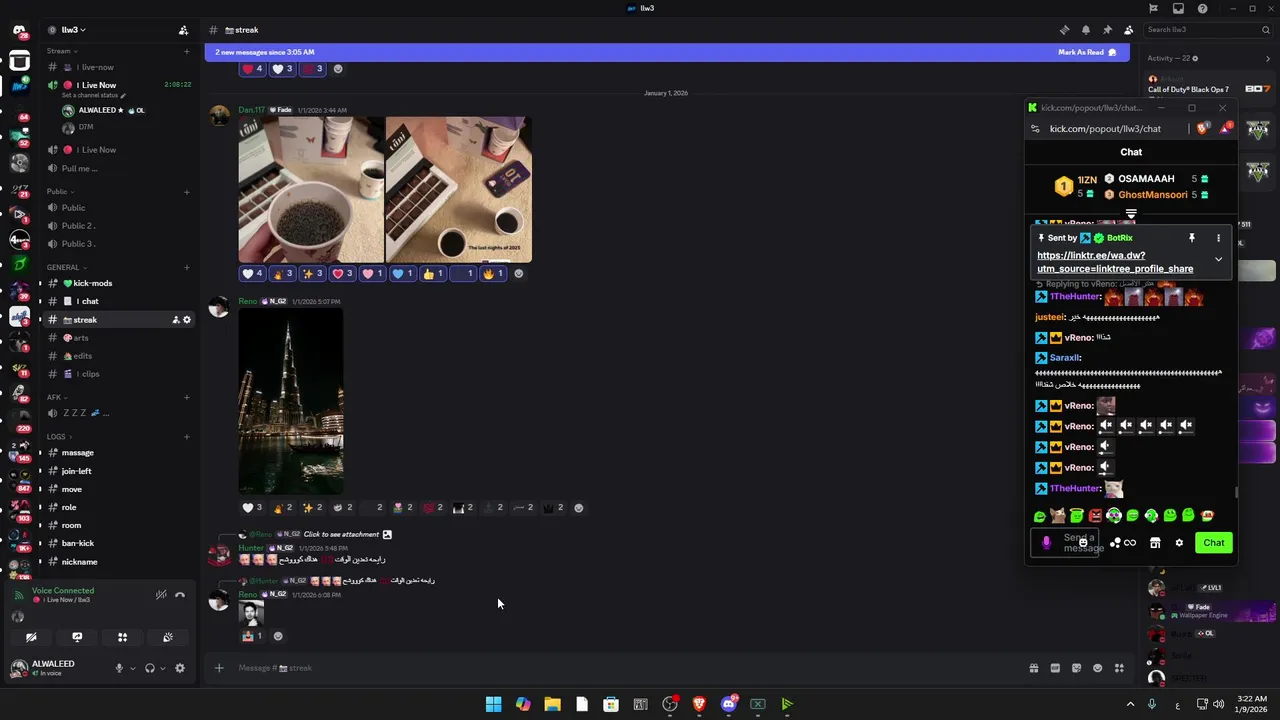
Task: Turn on camera in voice panel
Action: [x=31, y=637]
